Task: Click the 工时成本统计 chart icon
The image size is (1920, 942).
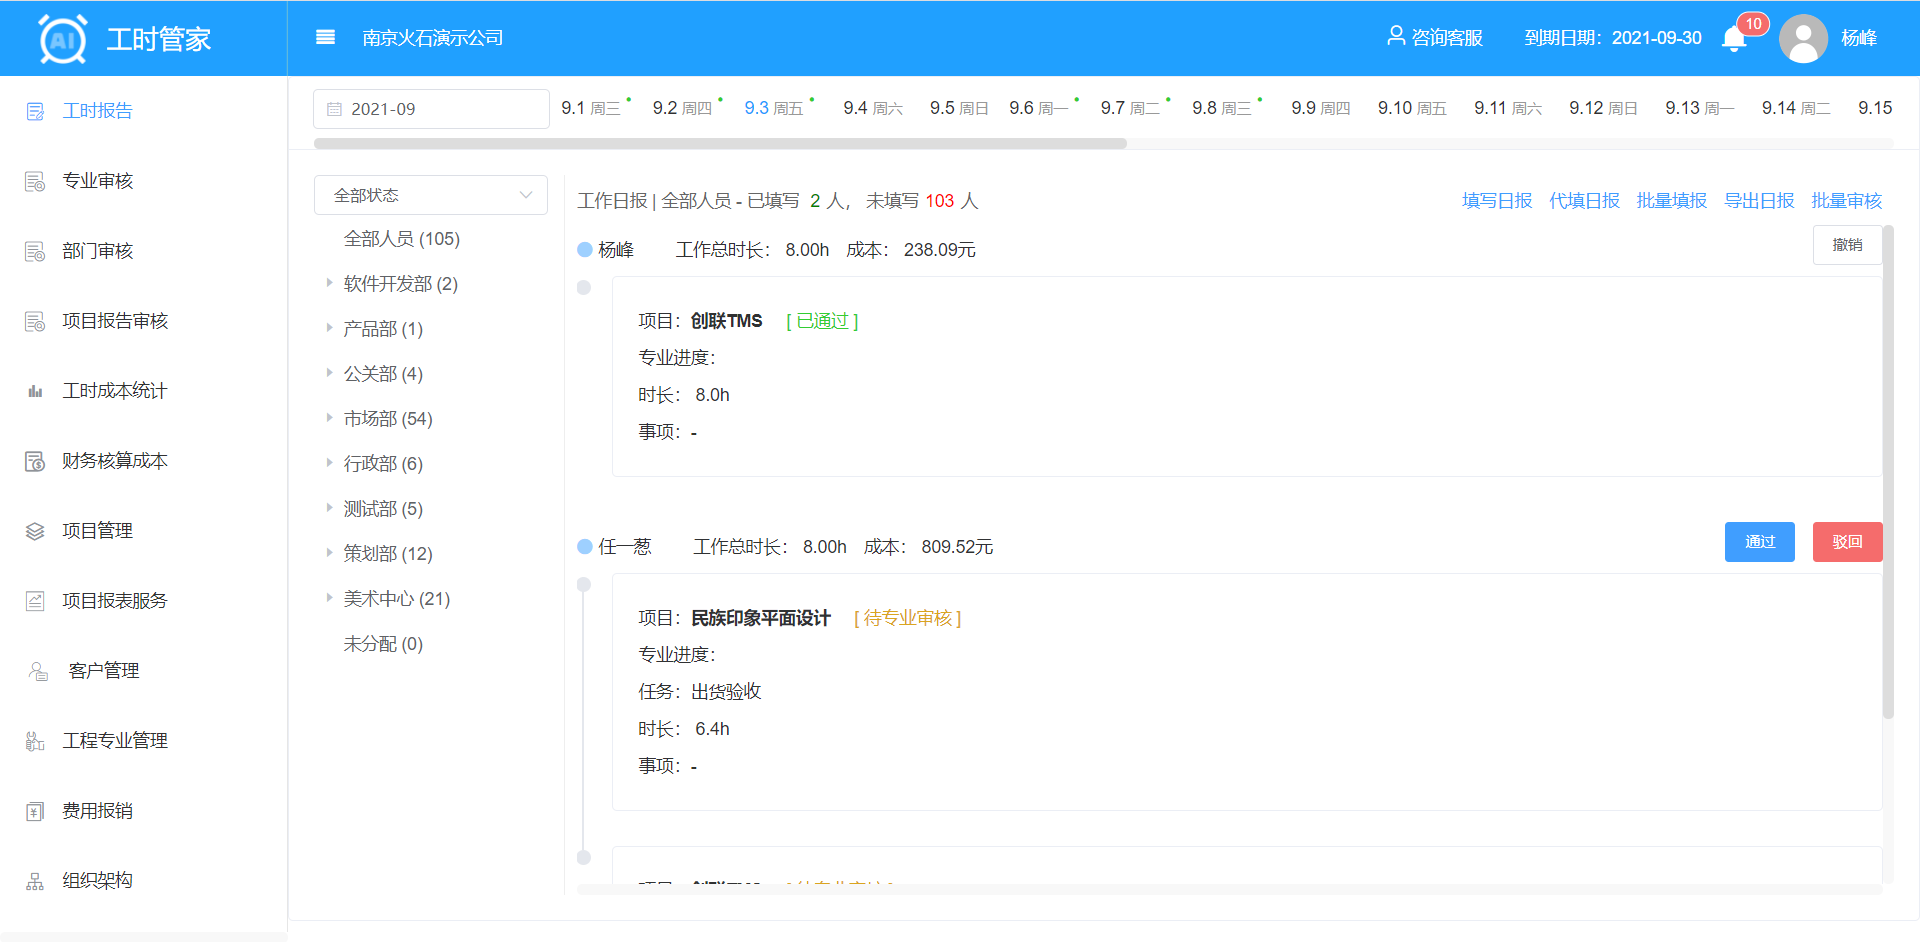Action: (x=35, y=391)
